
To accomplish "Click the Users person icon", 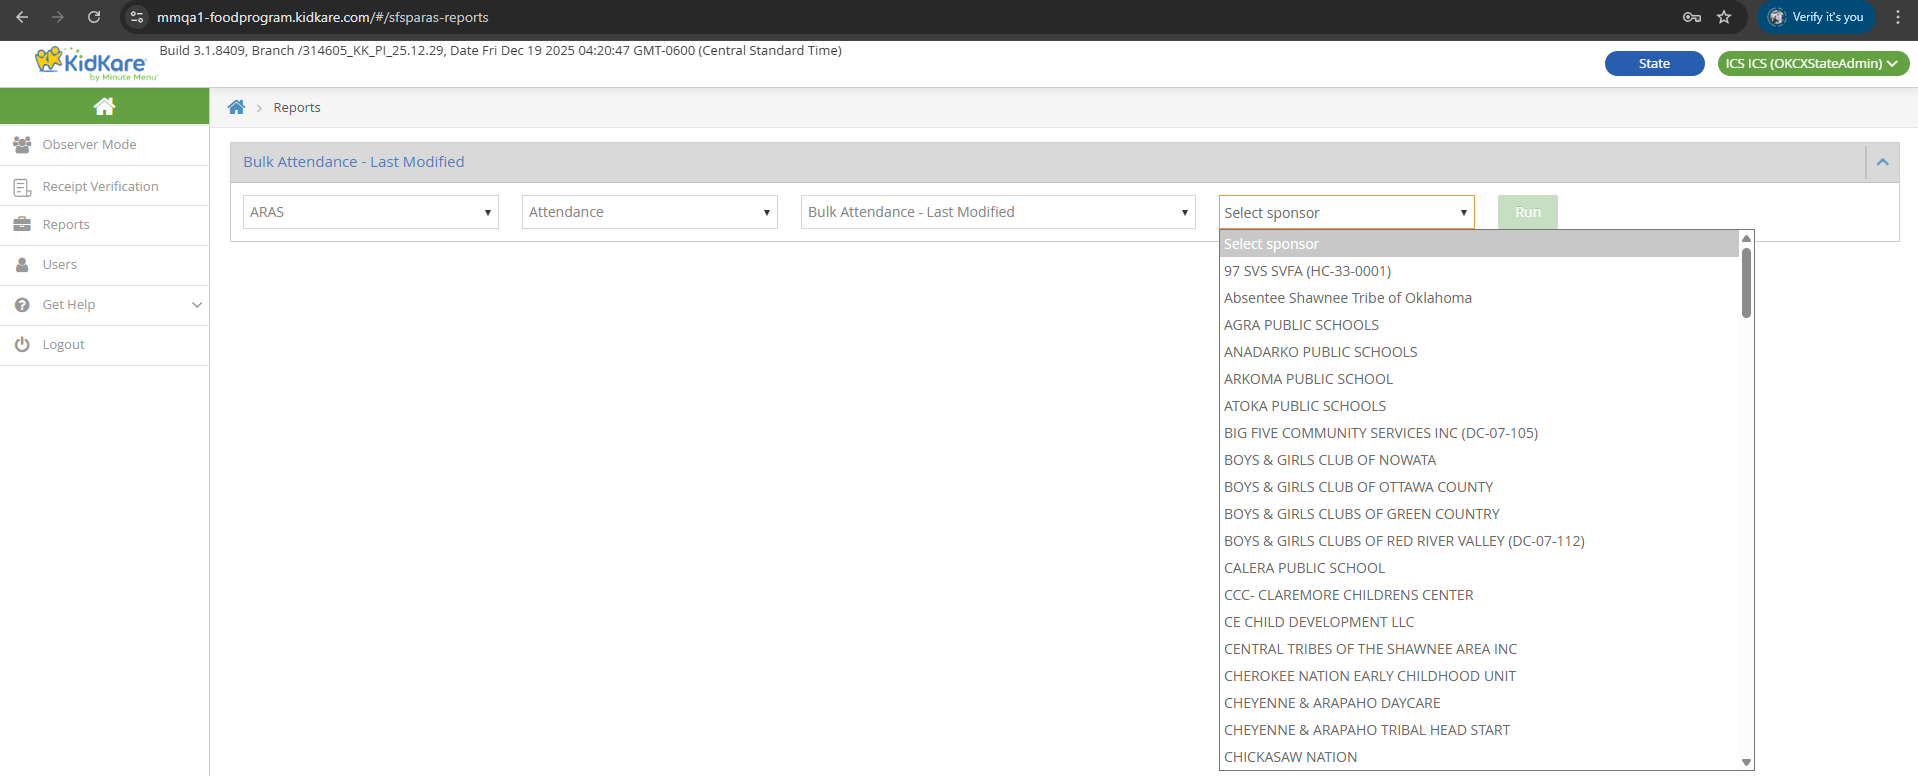I will 22,265.
